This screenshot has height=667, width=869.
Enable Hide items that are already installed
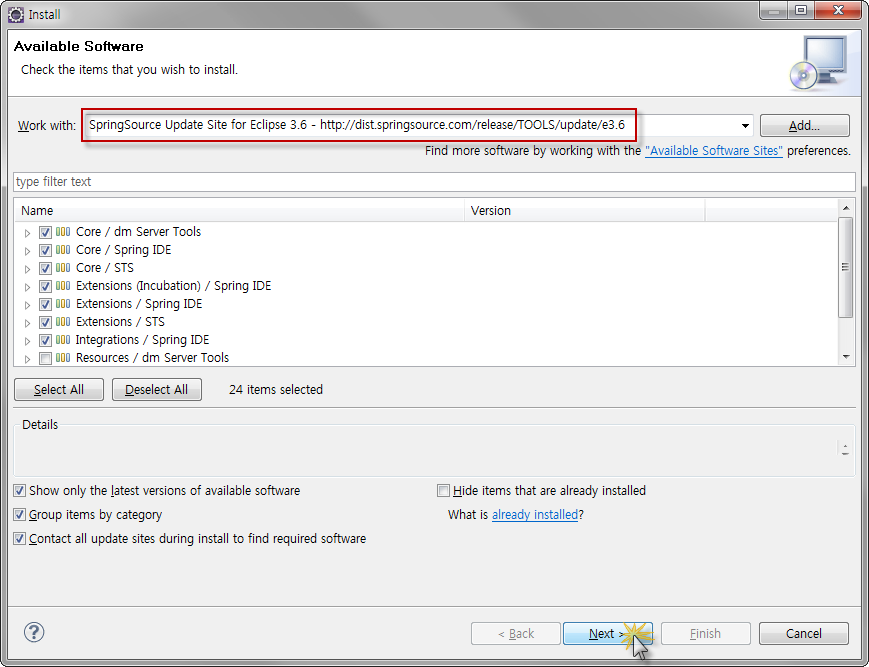pyautogui.click(x=443, y=491)
